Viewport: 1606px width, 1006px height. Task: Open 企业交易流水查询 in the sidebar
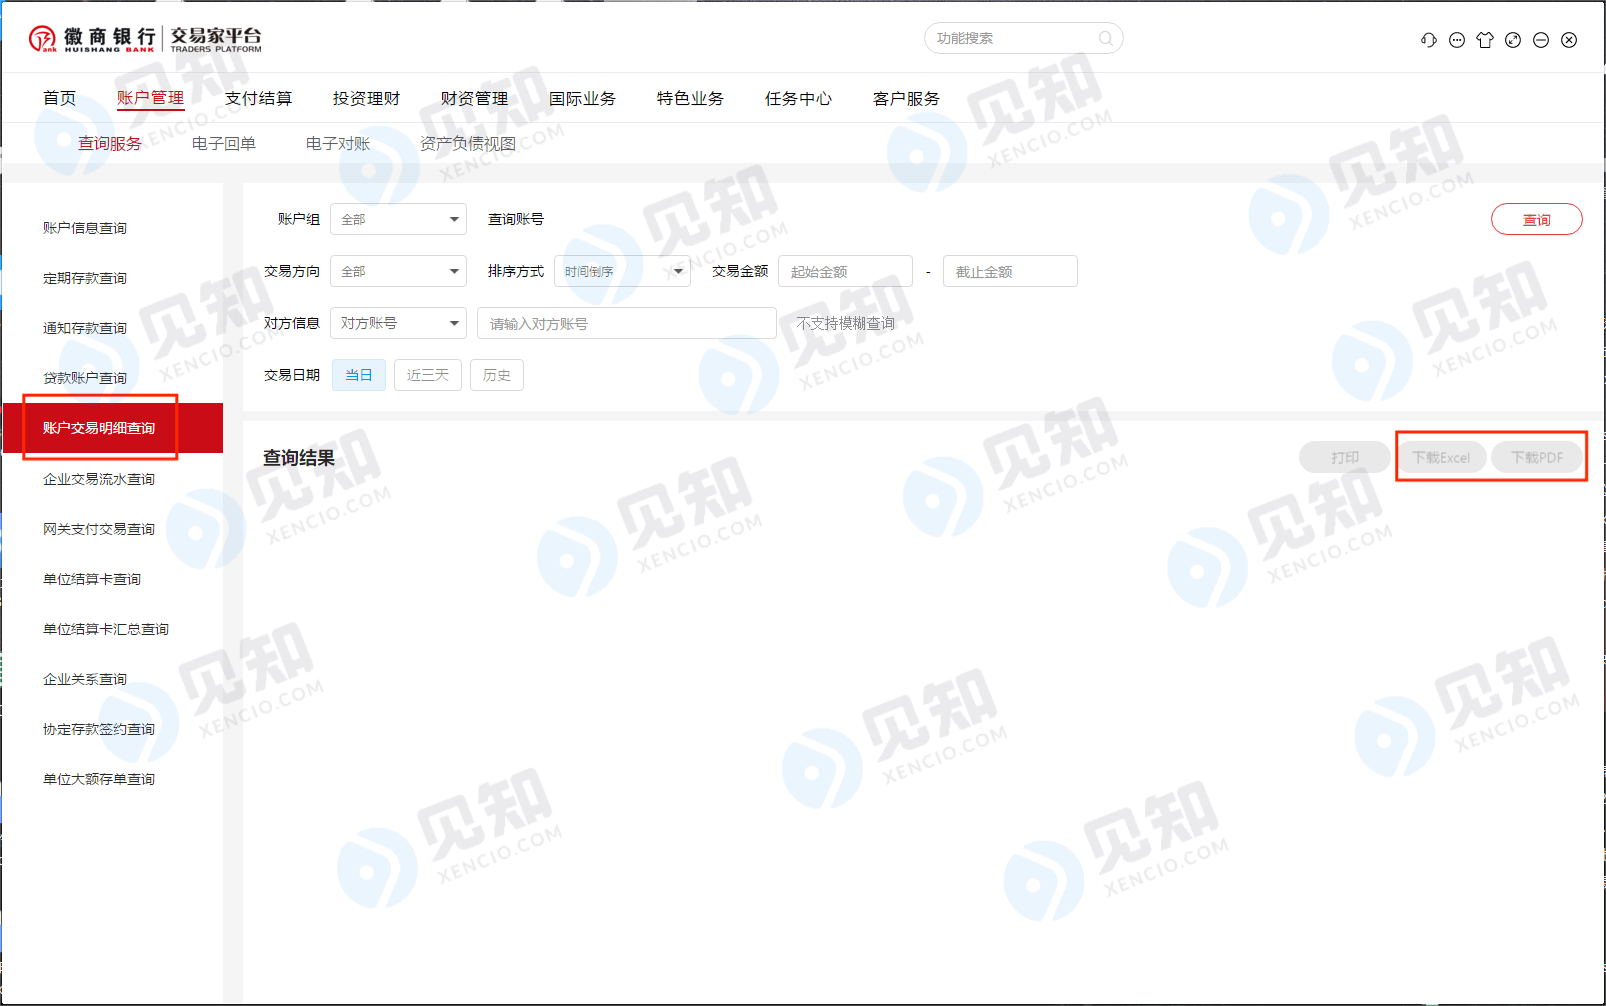pyautogui.click(x=99, y=479)
